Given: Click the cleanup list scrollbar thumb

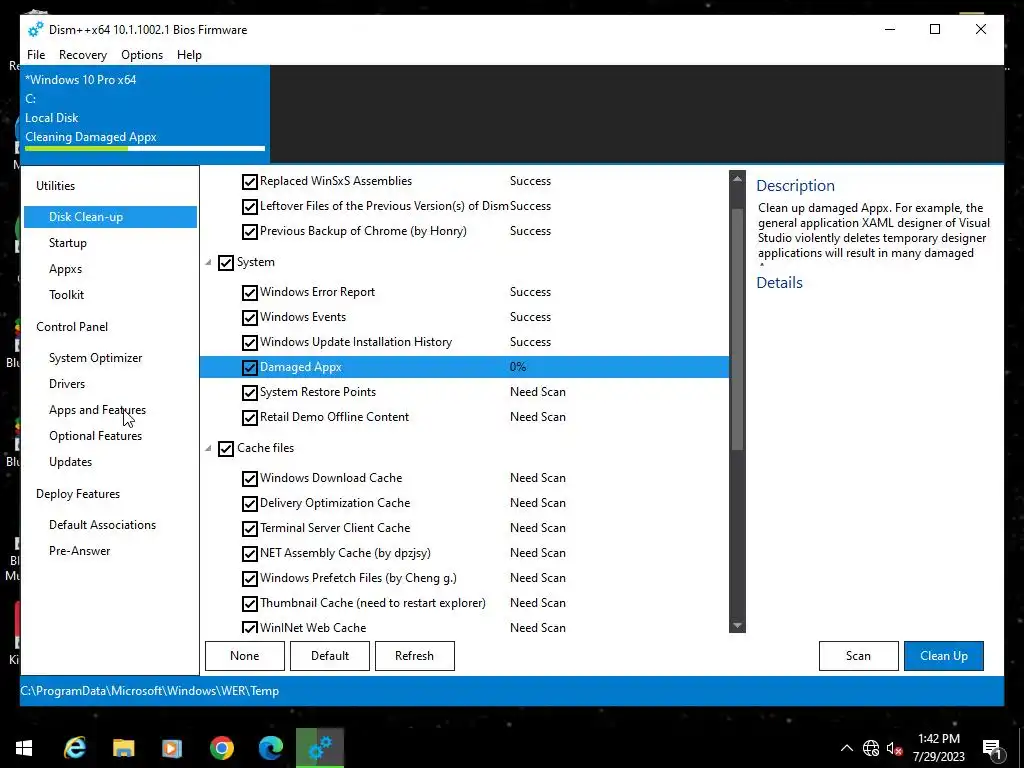Looking at the screenshot, I should click(x=737, y=330).
